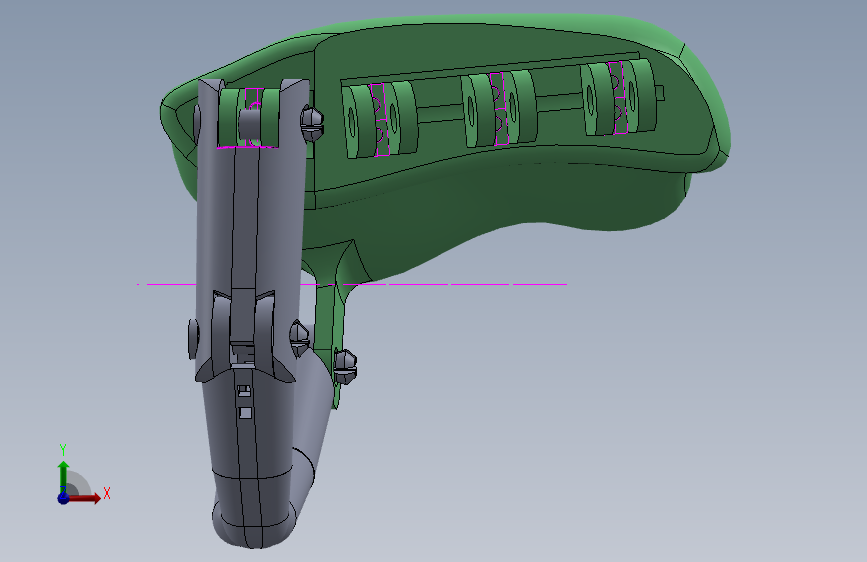
Task: Pick the screw head near the post's top right
Action: 312,123
